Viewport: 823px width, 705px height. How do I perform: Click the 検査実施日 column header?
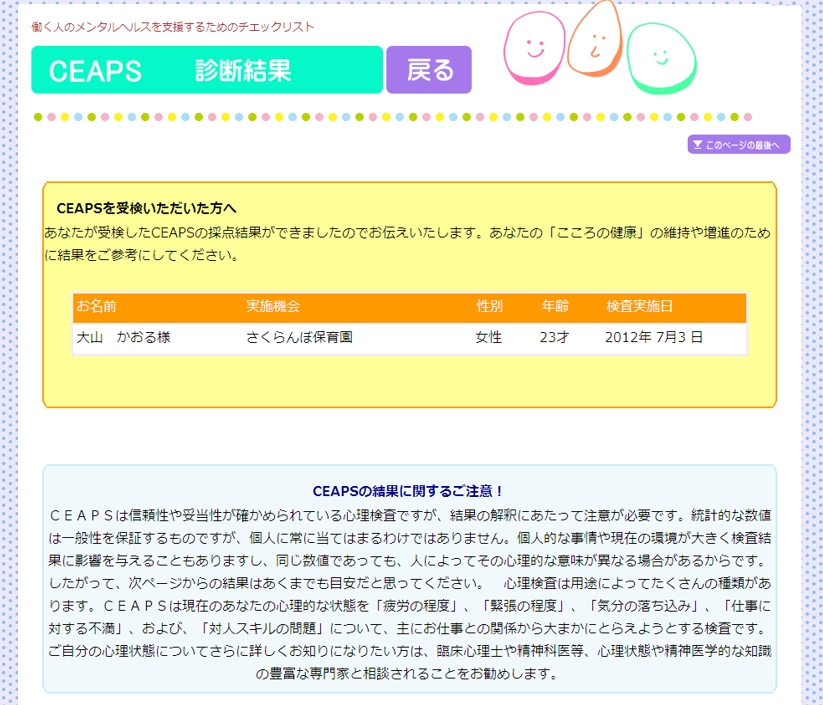tap(639, 306)
